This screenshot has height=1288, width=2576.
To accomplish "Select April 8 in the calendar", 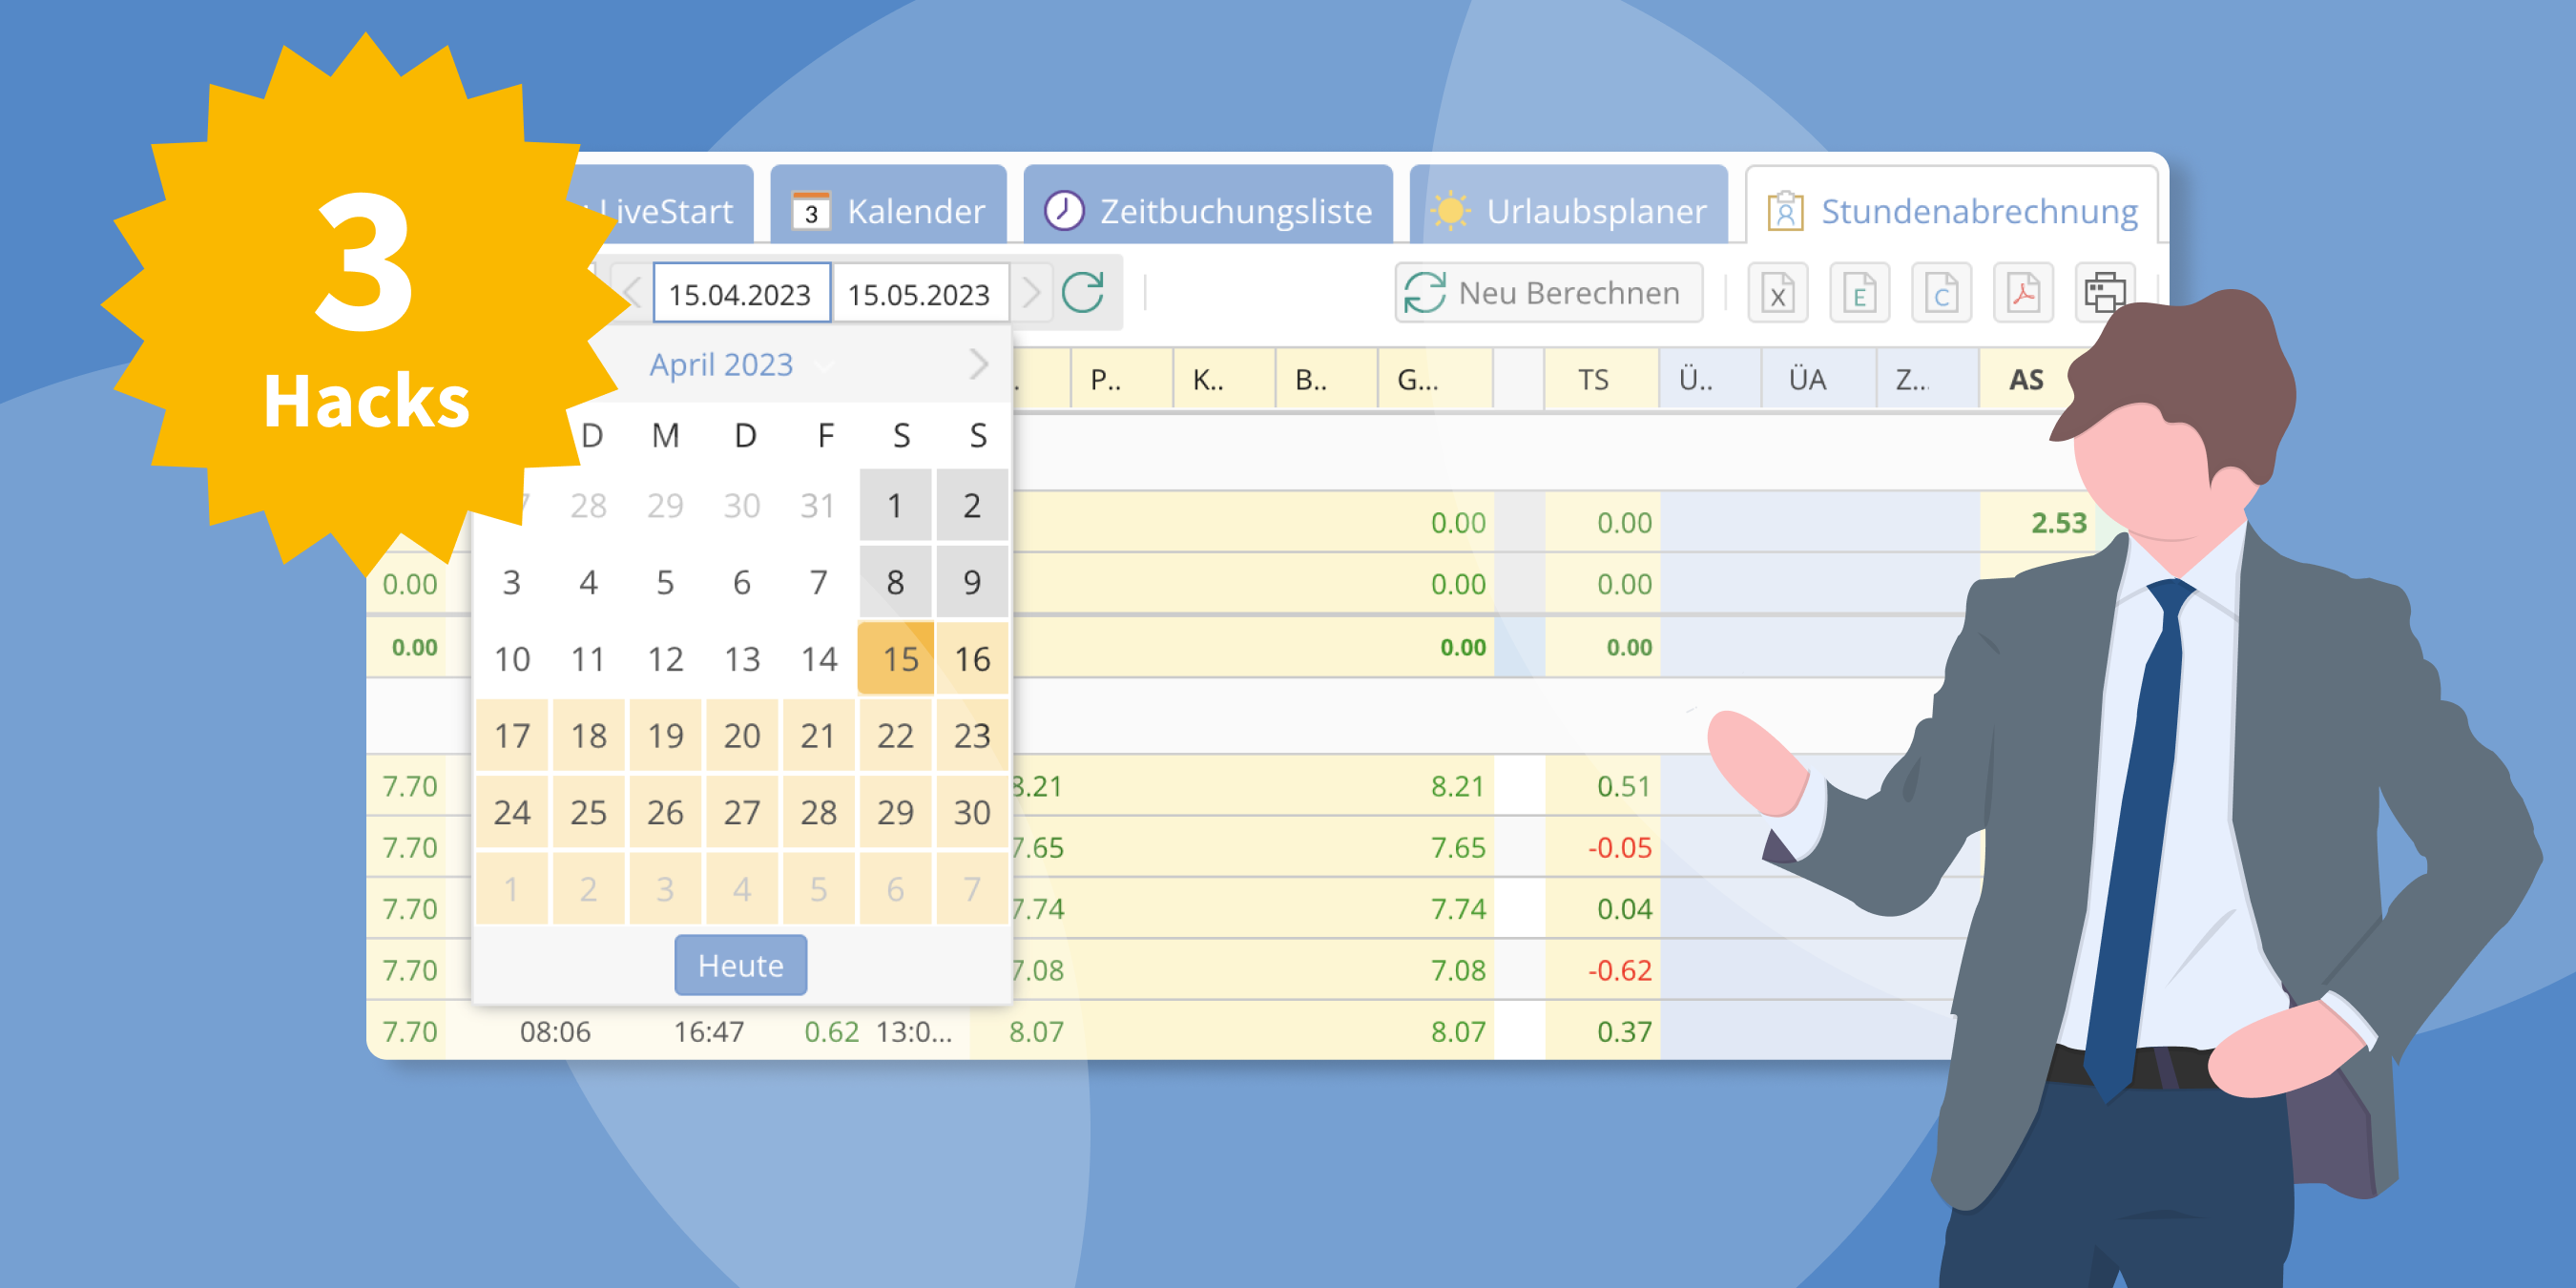I will (x=896, y=581).
